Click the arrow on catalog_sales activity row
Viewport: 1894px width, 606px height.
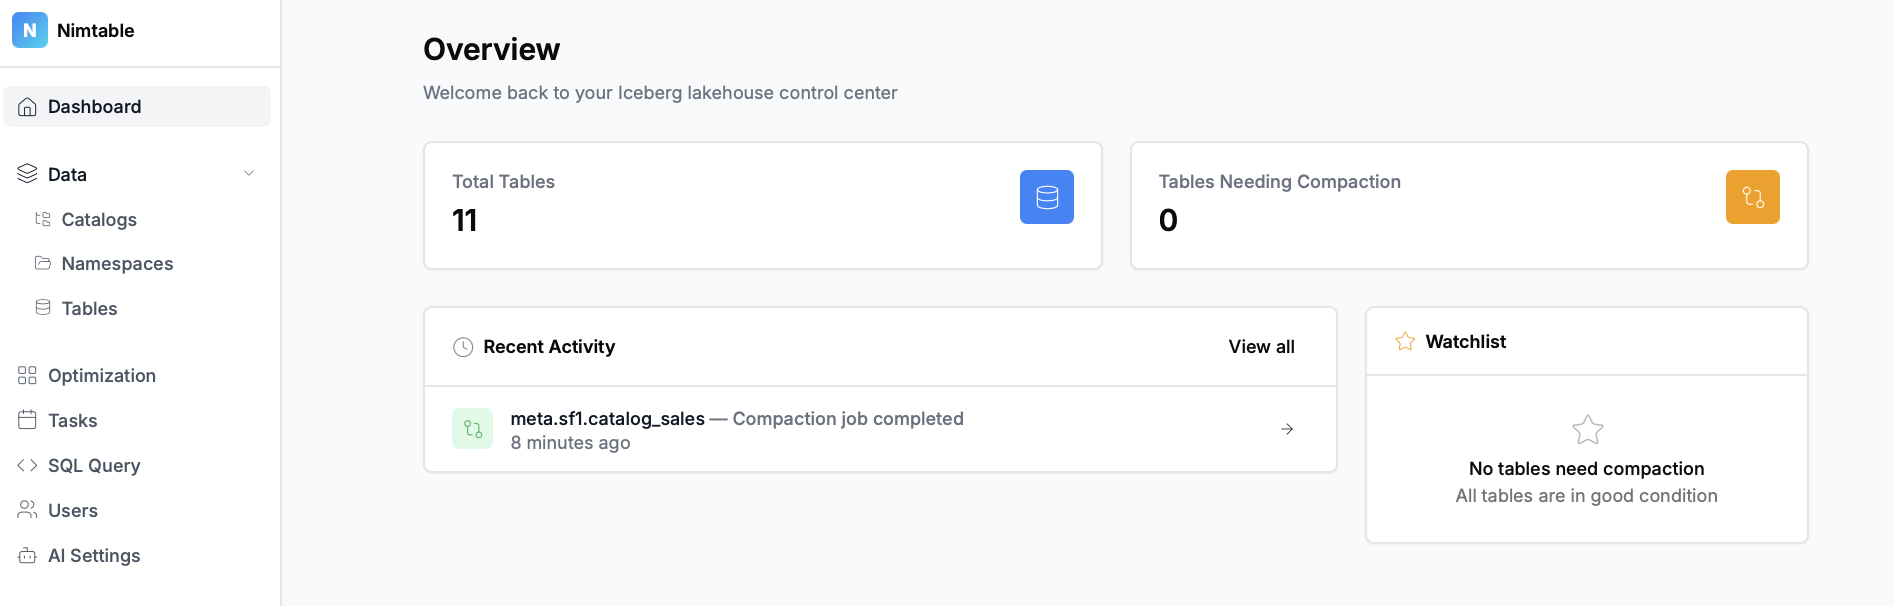[x=1287, y=429]
